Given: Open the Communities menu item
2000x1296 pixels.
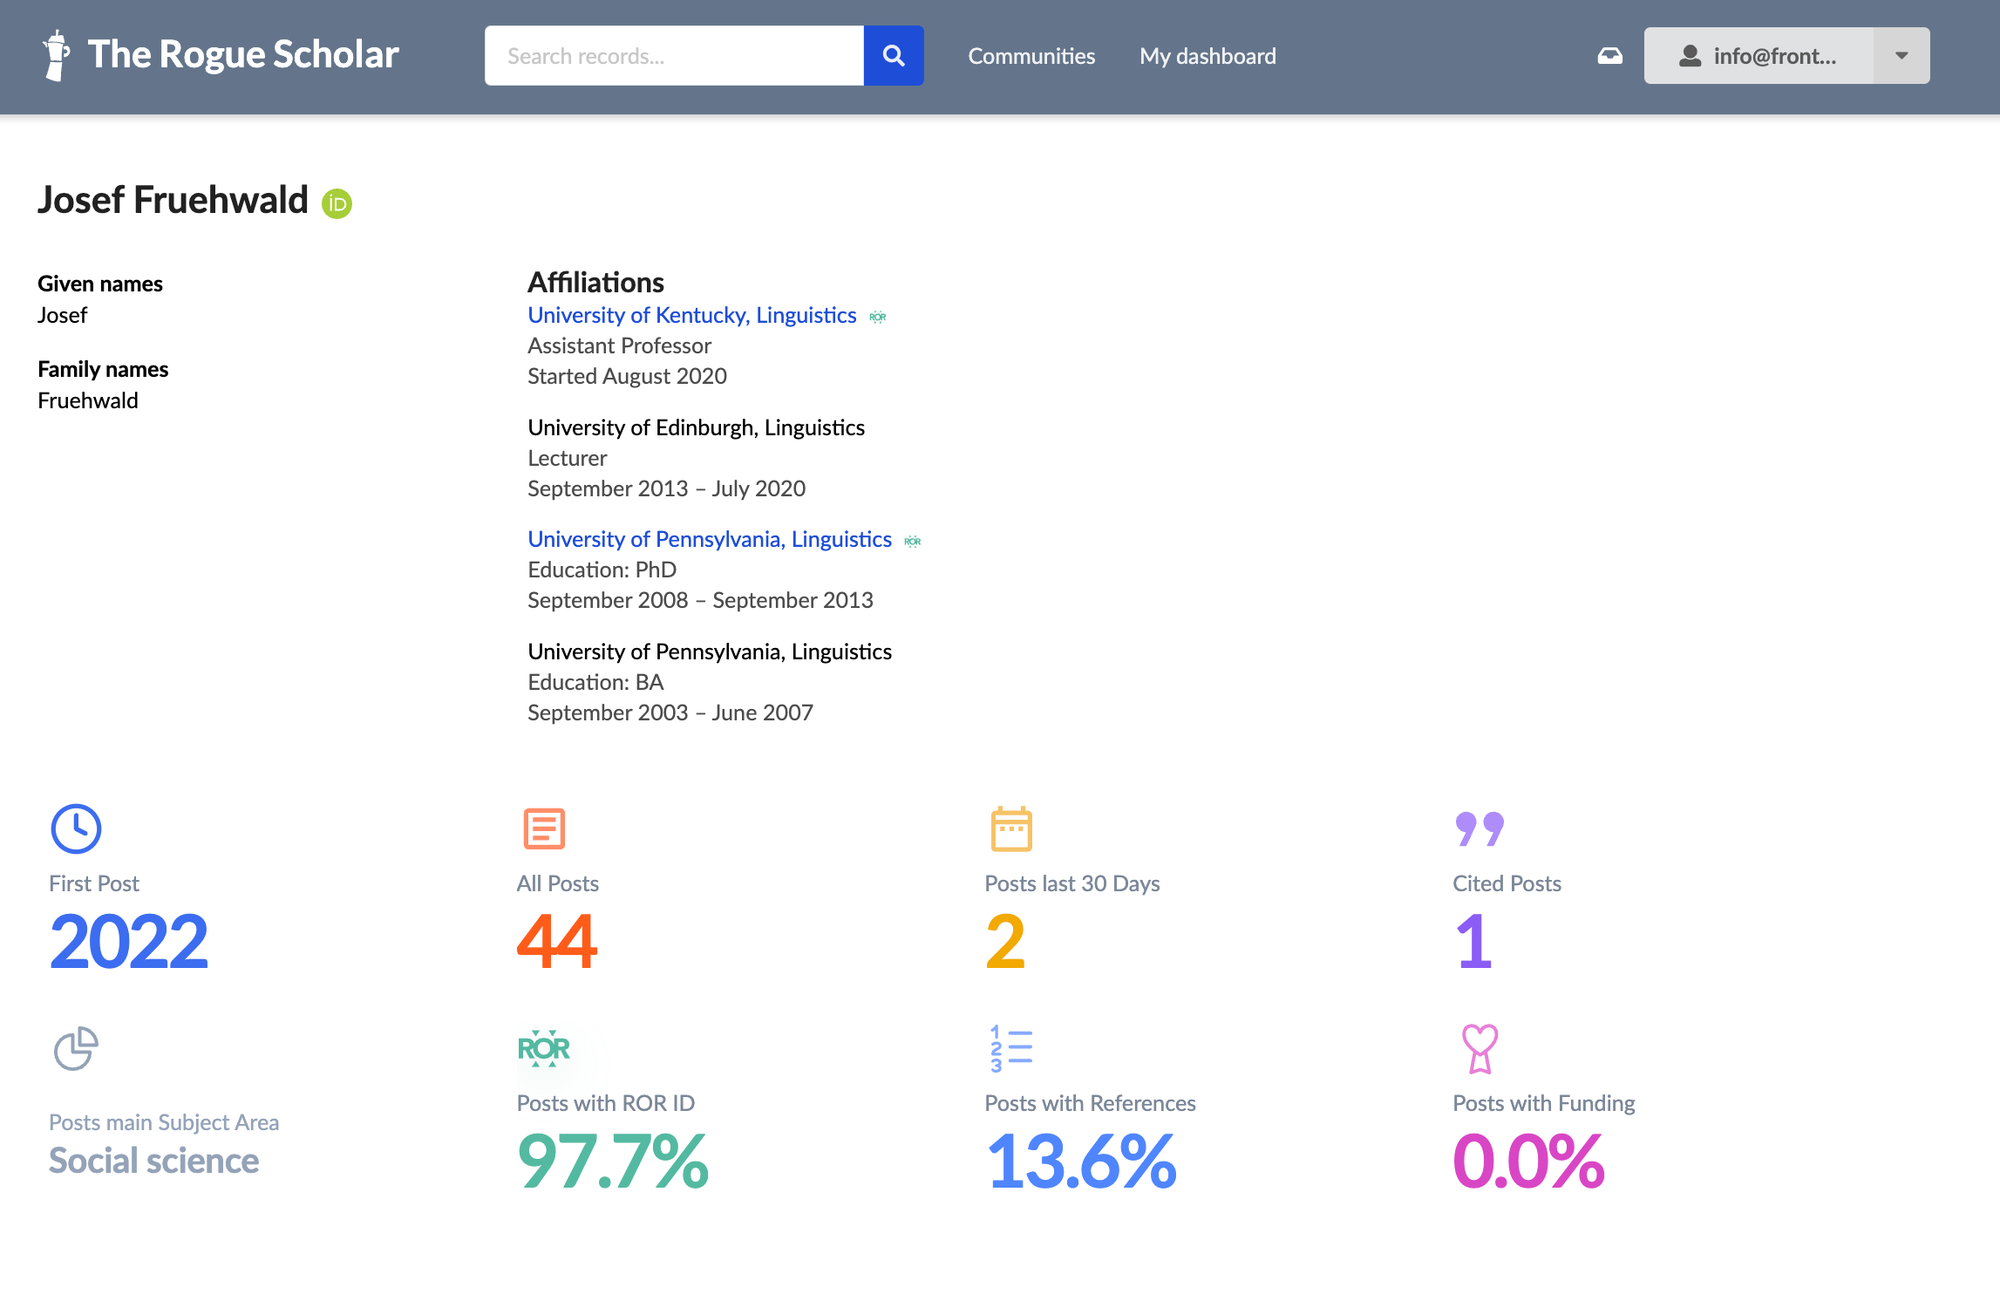Looking at the screenshot, I should (x=1031, y=56).
